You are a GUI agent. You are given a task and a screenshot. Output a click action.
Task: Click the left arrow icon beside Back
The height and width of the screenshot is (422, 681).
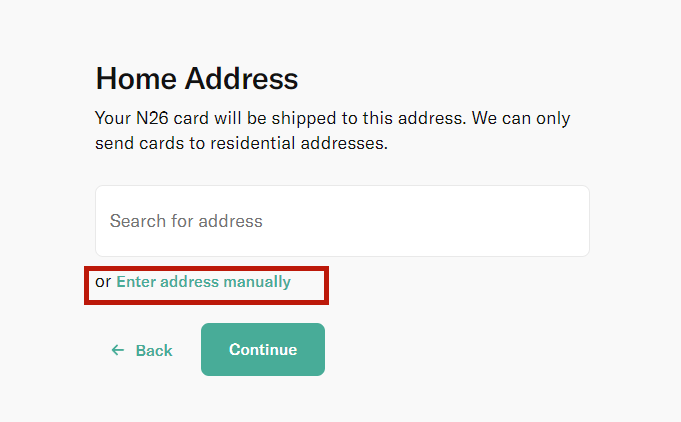[x=118, y=350]
